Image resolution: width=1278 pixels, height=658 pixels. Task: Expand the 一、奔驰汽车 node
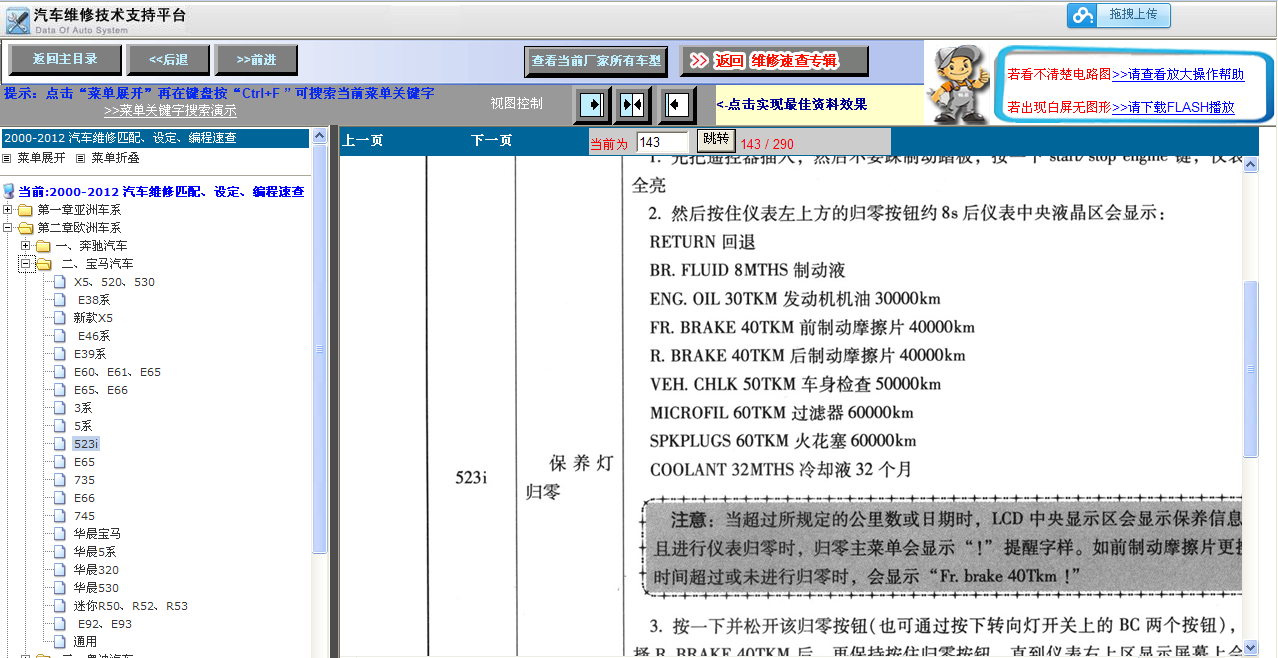coord(23,245)
